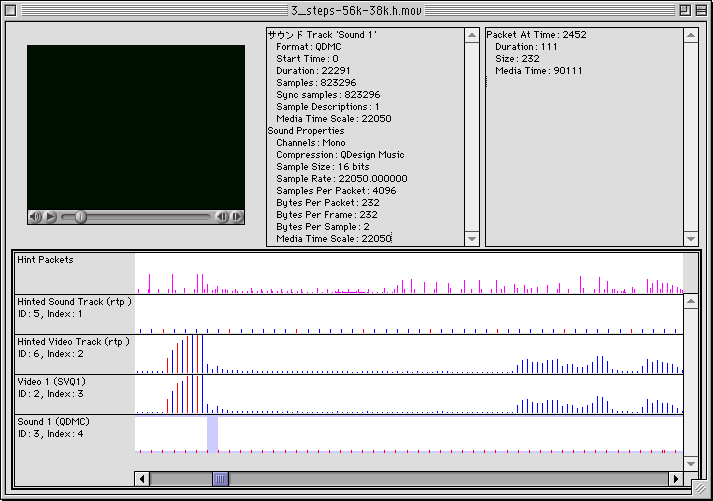Select the Hint Packets row label
This screenshot has height=501, width=713.
pos(45,260)
